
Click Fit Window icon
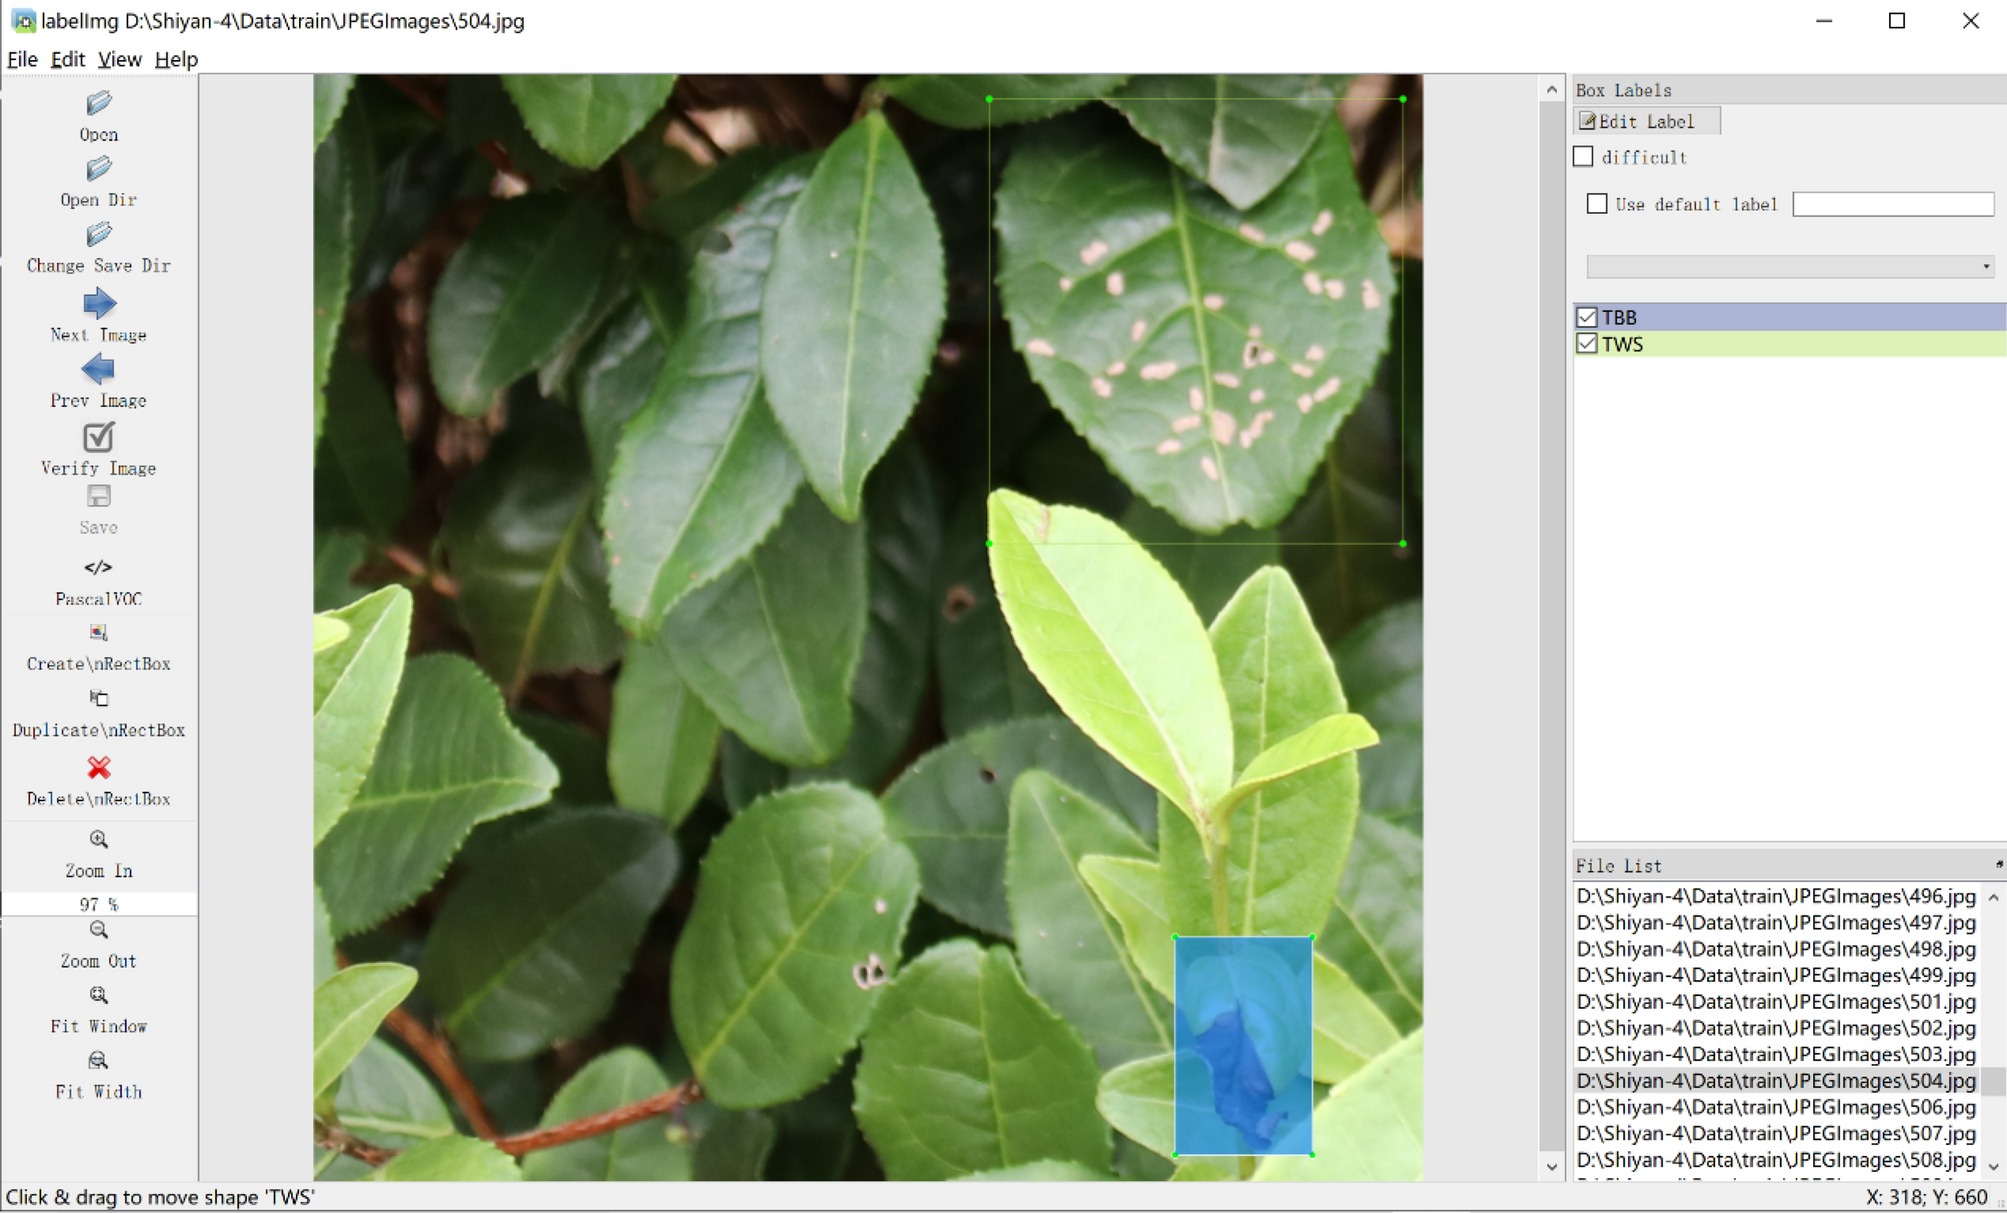(x=98, y=996)
